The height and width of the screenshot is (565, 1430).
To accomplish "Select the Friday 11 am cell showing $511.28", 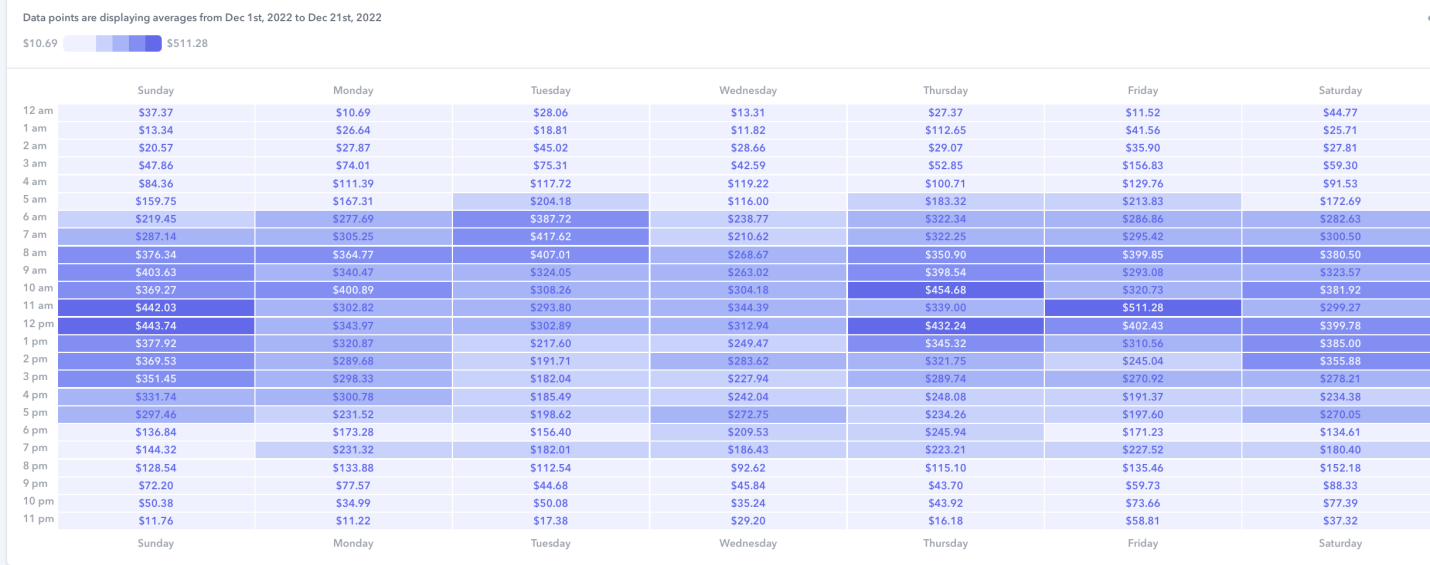I will [x=1143, y=308].
